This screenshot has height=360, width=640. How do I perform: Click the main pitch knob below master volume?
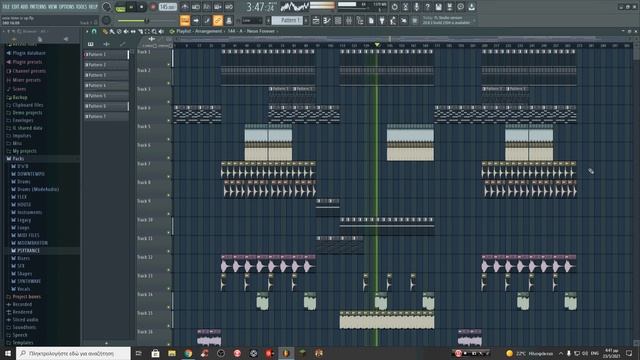click(106, 20)
